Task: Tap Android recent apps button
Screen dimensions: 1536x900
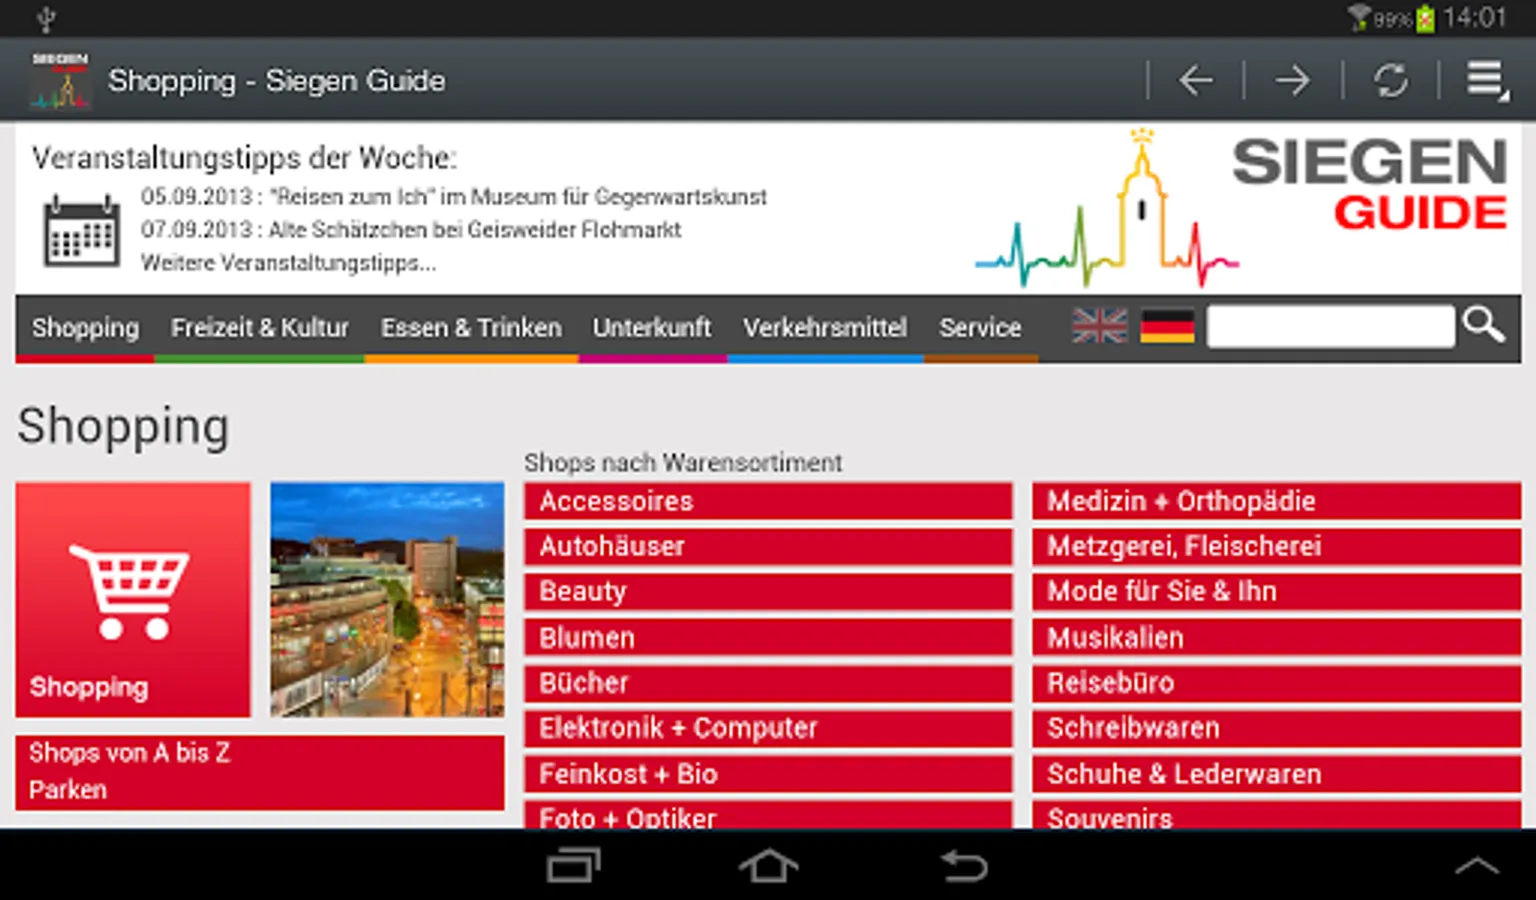Action: (574, 865)
